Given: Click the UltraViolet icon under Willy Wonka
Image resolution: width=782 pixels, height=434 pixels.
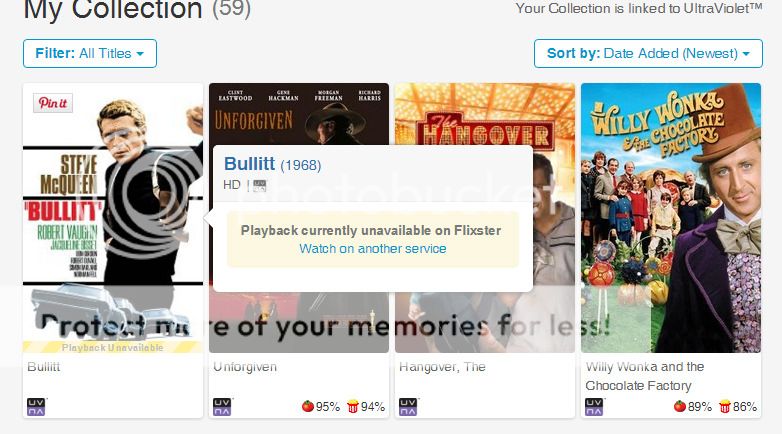Looking at the screenshot, I should coord(594,407).
